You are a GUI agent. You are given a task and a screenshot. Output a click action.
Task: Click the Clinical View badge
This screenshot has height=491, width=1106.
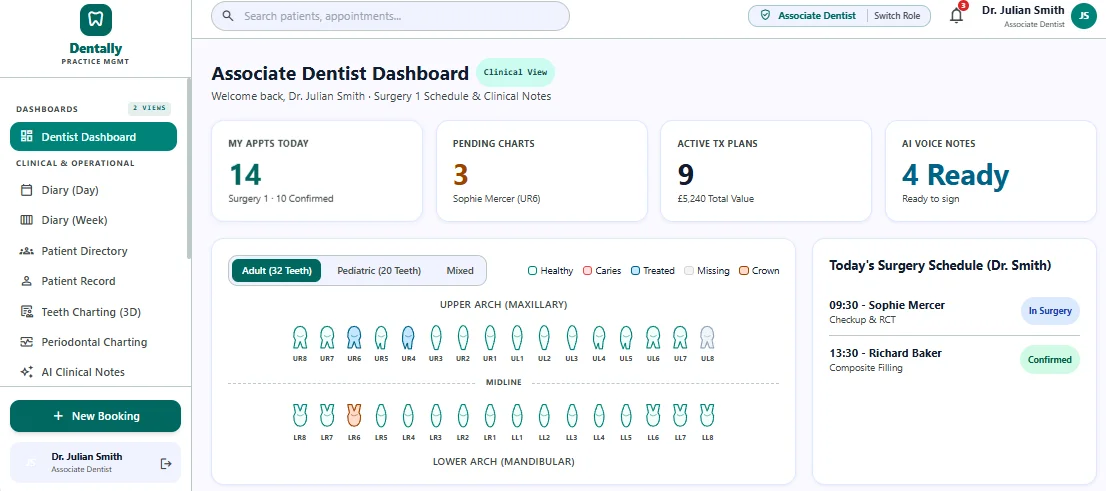click(516, 73)
